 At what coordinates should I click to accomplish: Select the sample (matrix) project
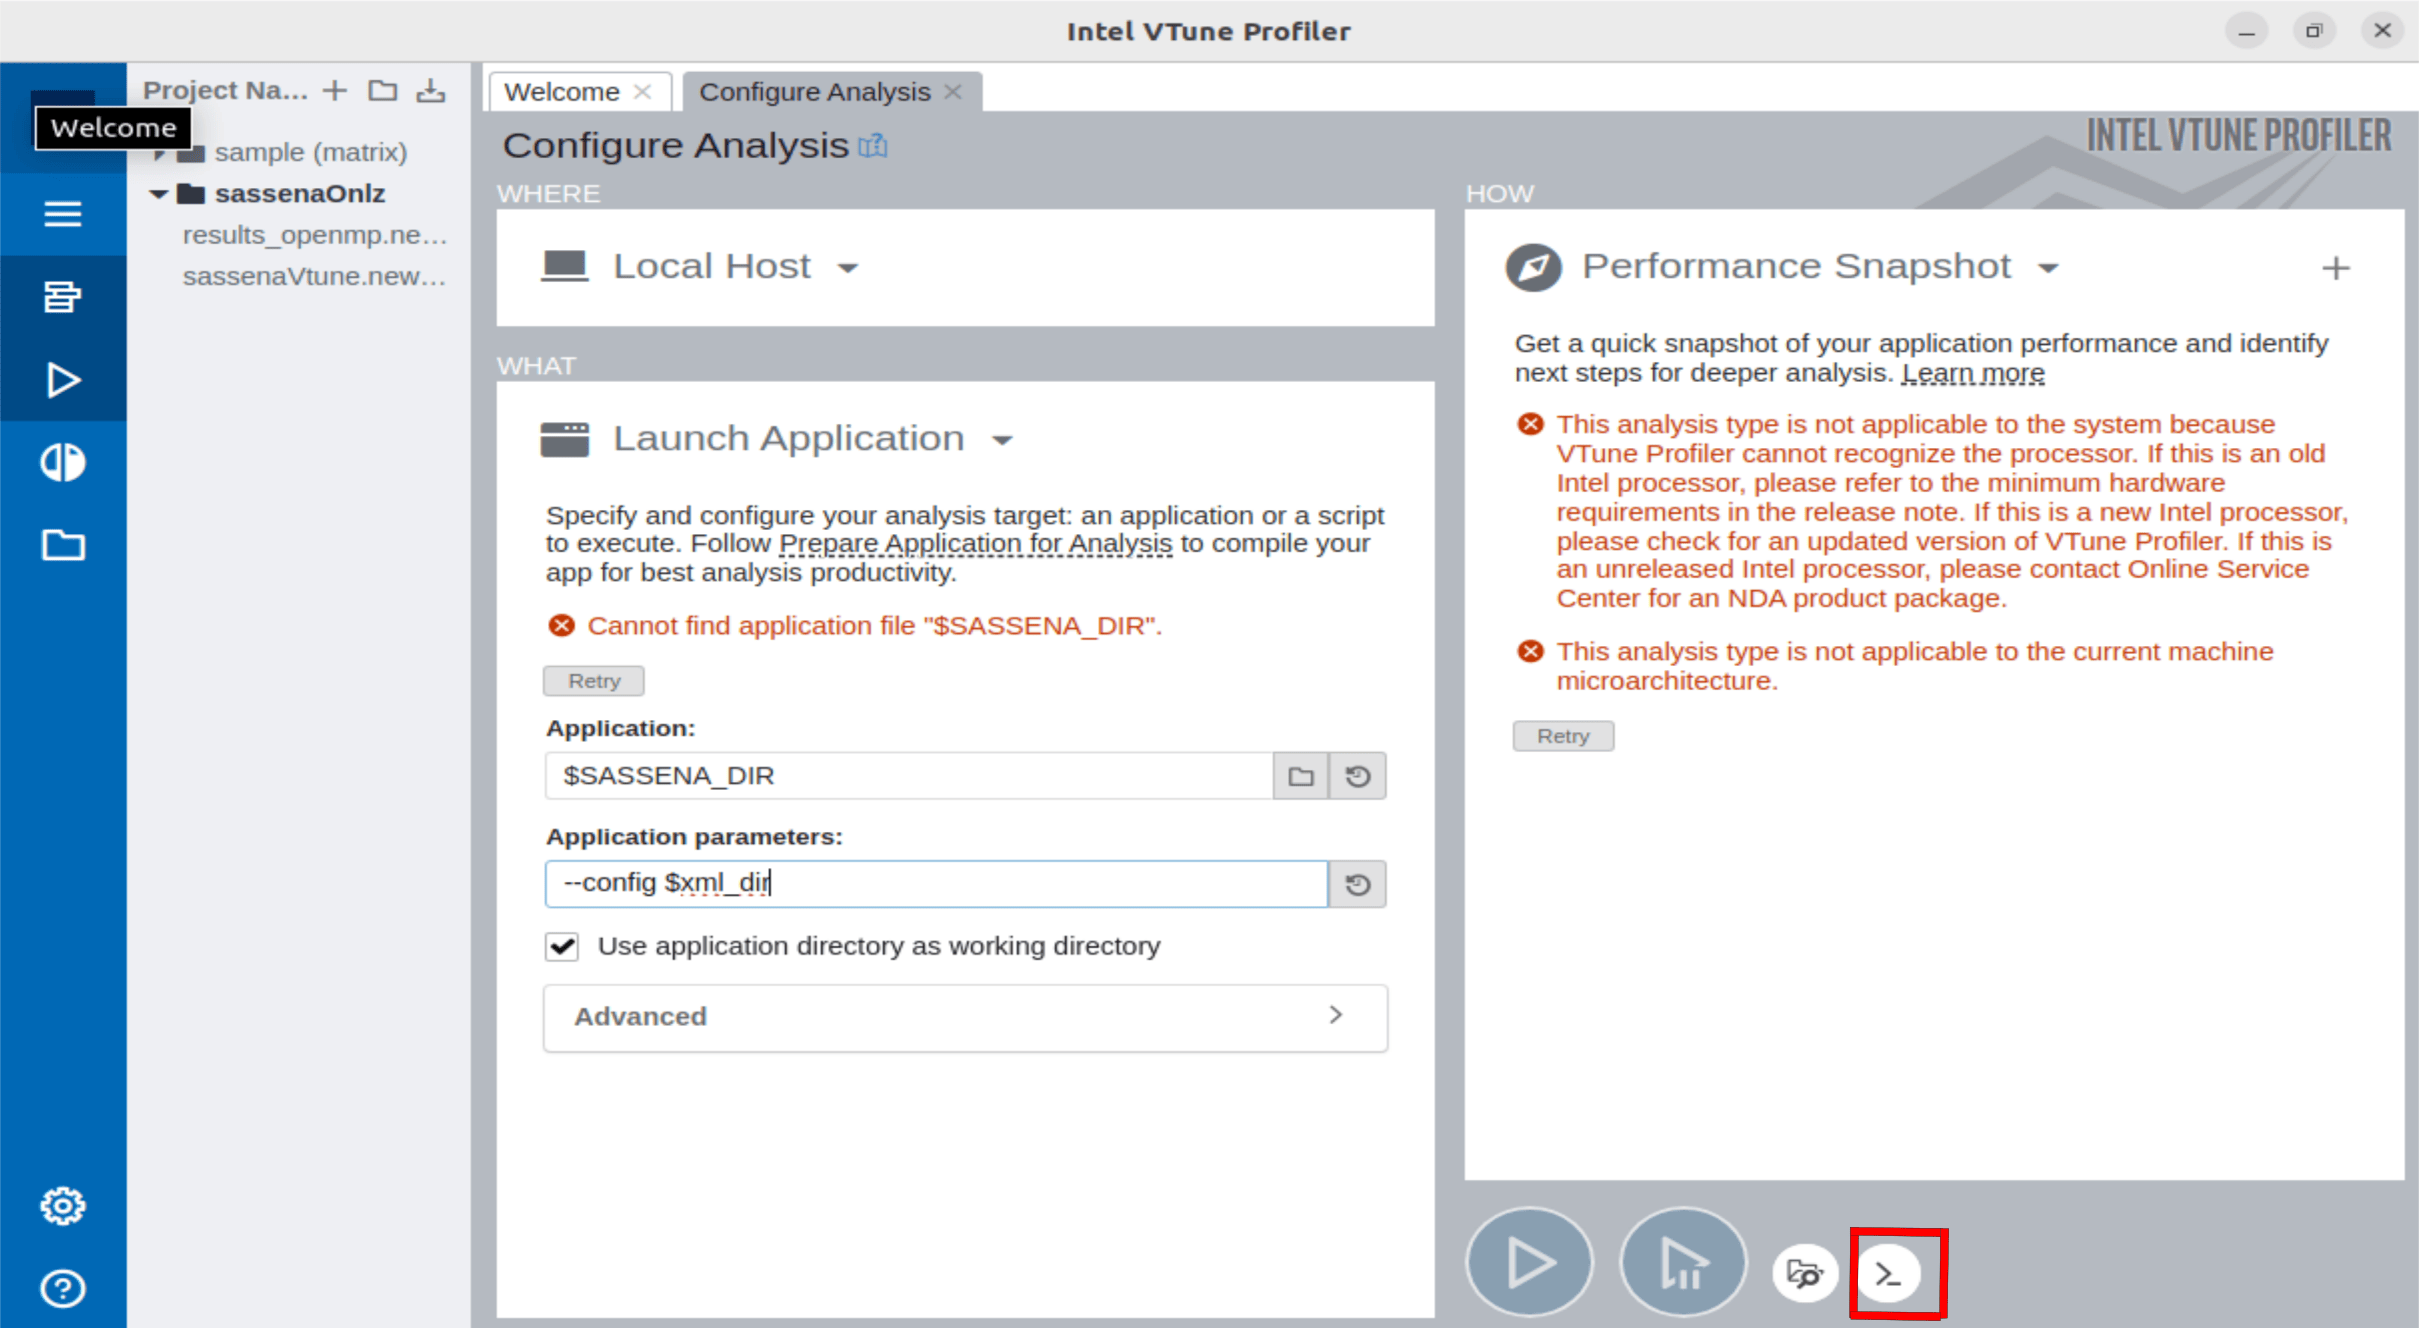tap(311, 153)
